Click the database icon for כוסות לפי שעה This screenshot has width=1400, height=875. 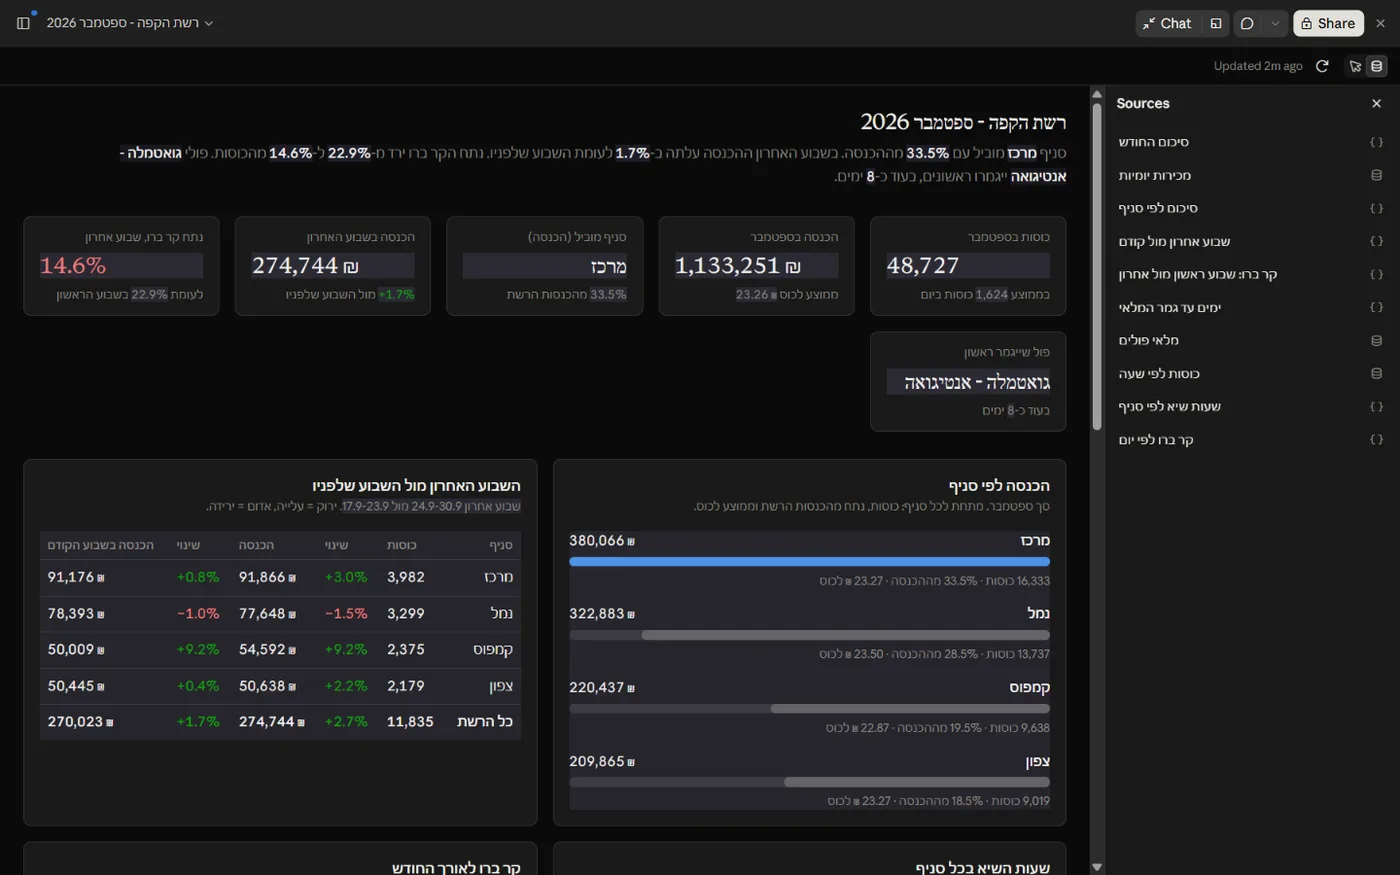[1376, 373]
